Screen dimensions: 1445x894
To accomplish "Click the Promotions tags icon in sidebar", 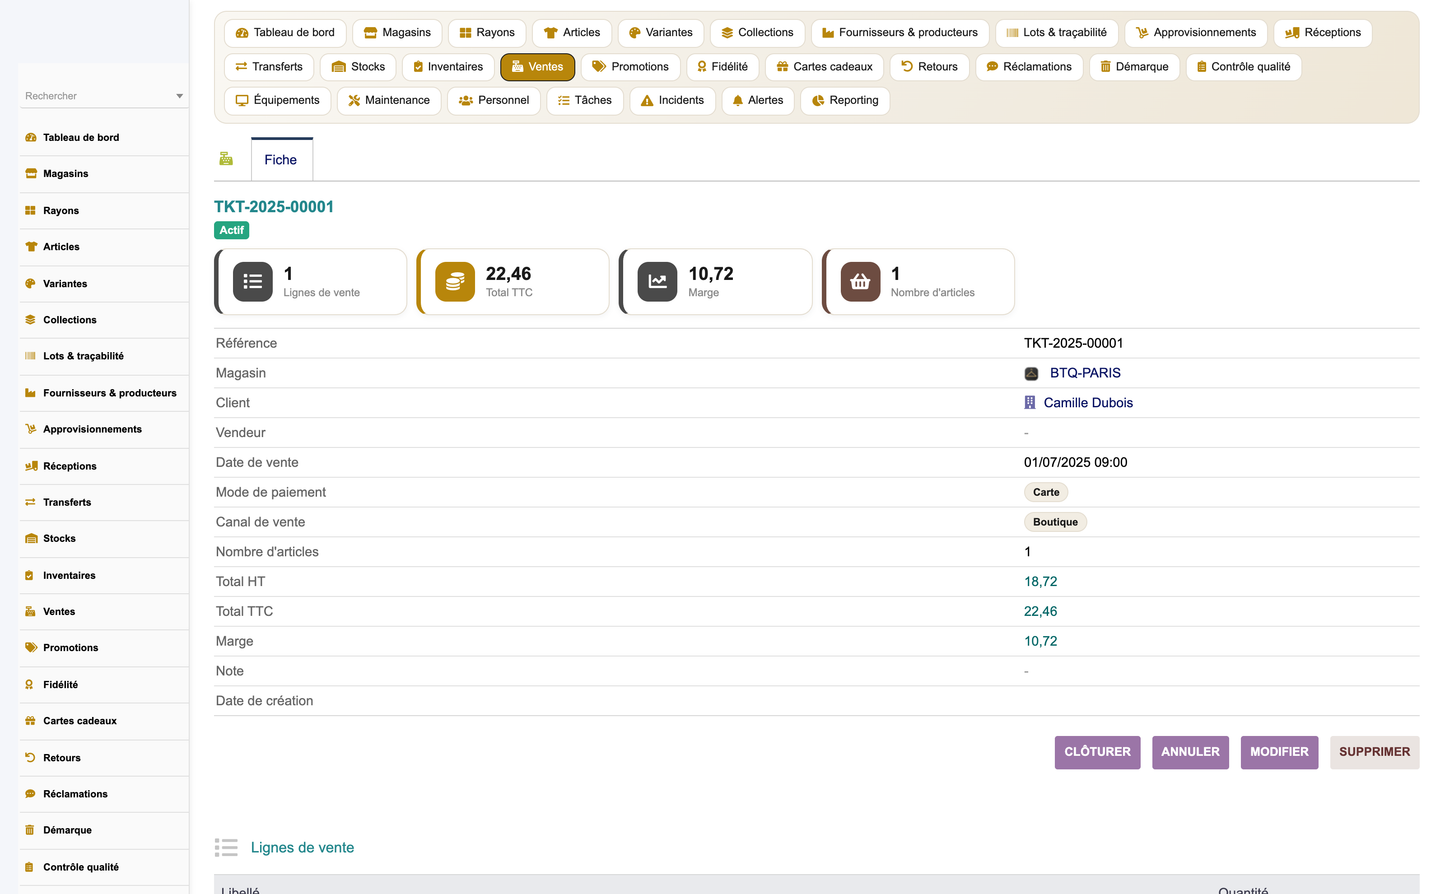I will (31, 648).
